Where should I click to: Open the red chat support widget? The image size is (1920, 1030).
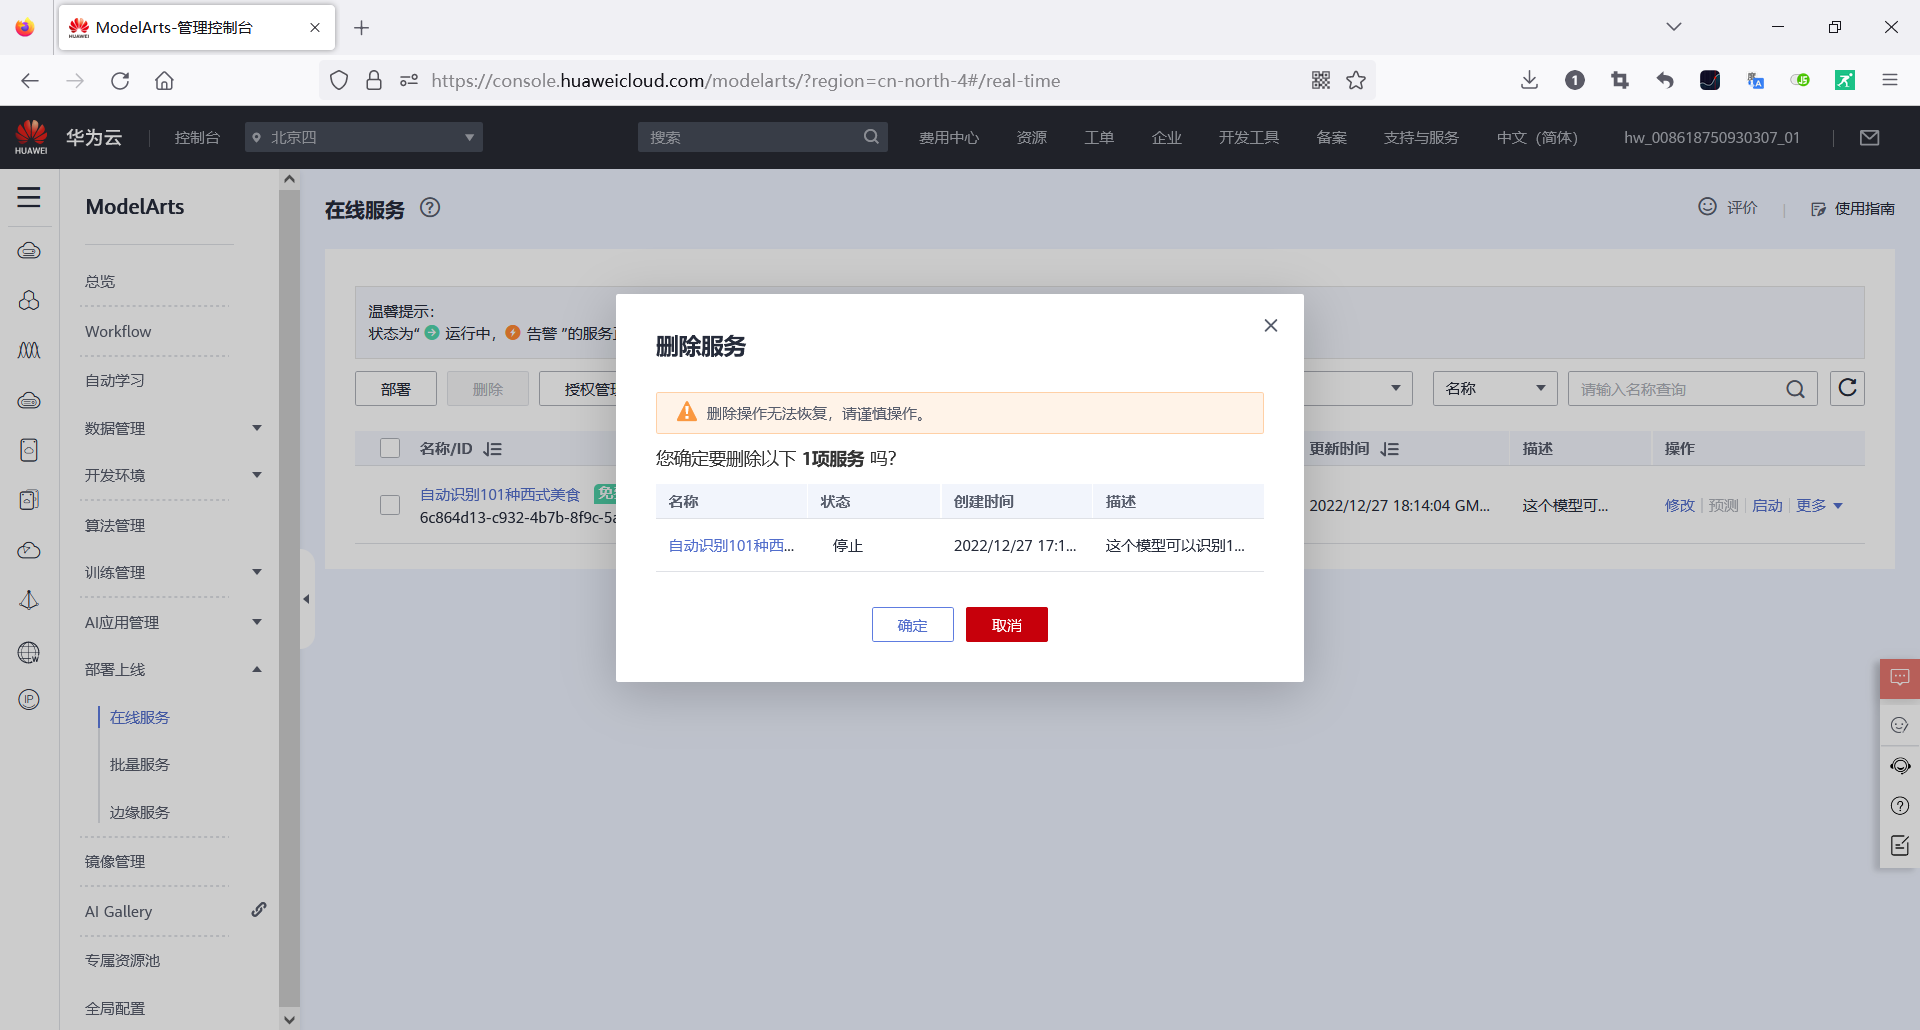(1900, 678)
